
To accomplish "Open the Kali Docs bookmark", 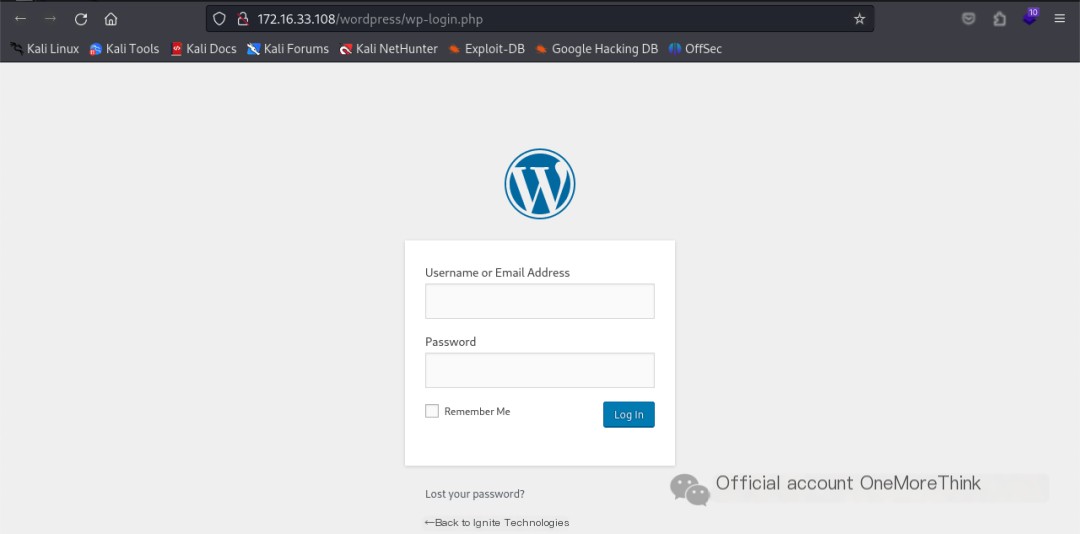I will point(203,49).
